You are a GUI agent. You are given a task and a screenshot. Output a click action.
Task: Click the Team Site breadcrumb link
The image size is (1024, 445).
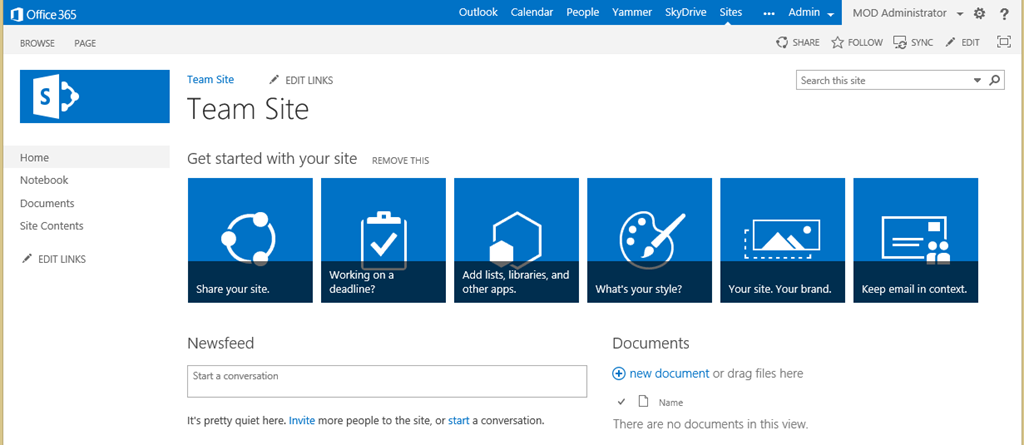click(x=210, y=79)
